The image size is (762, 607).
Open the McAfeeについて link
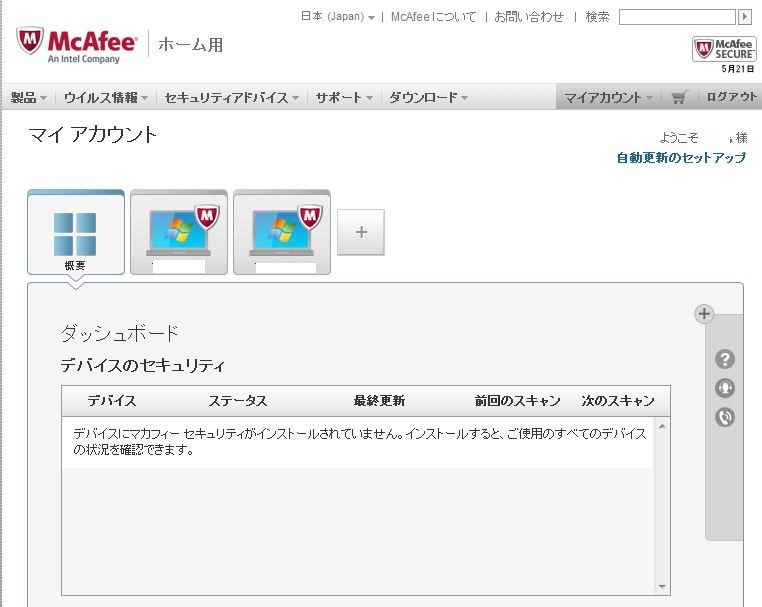[433, 17]
